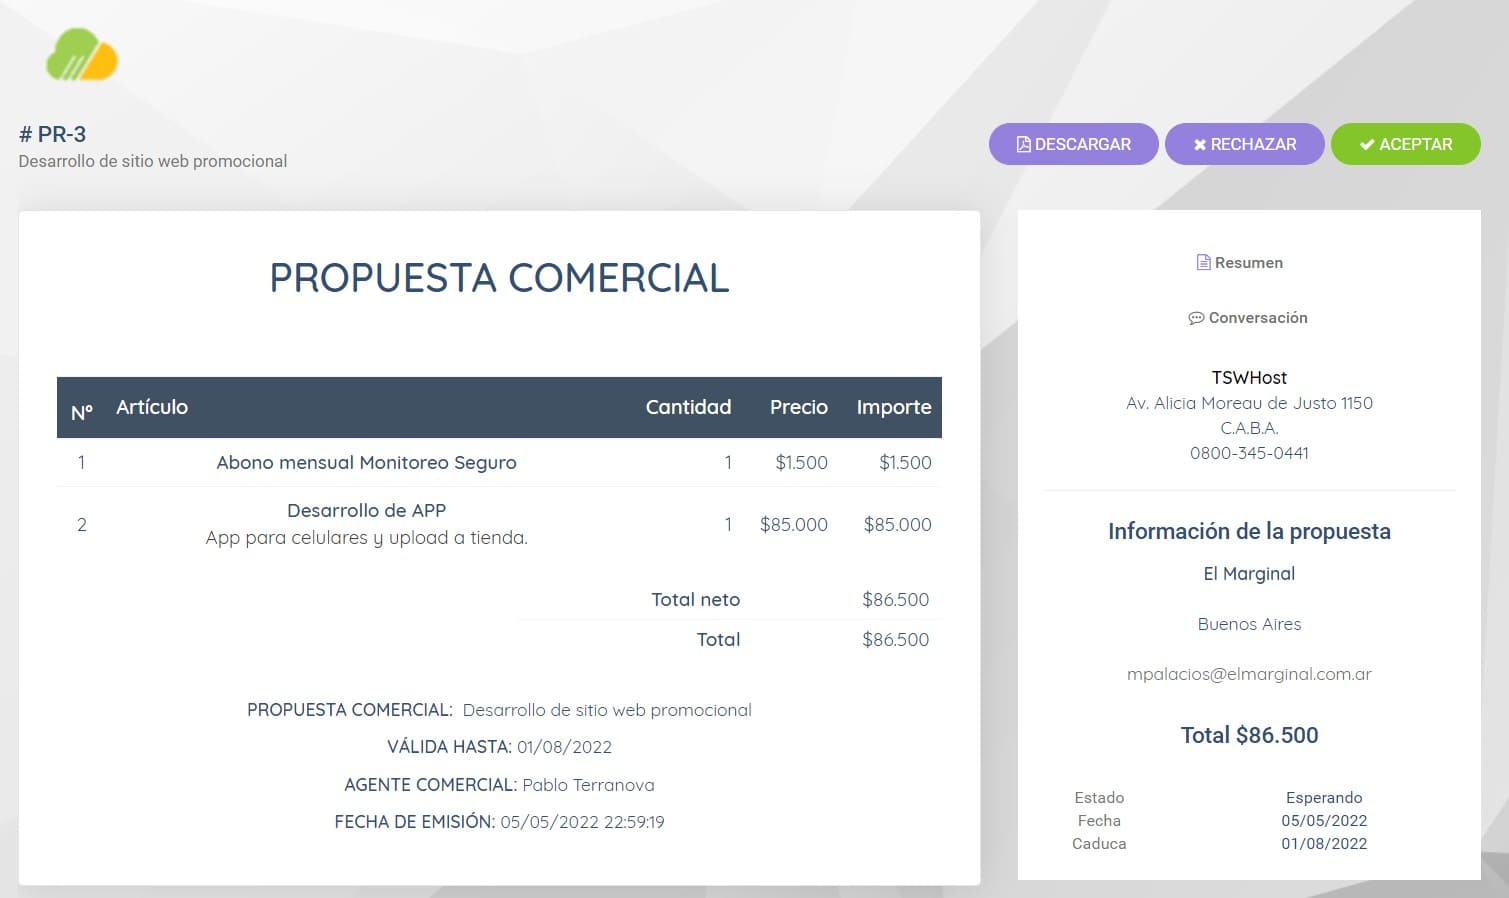Click the Desarrollo de APP item
This screenshot has width=1509, height=898.
(366, 510)
